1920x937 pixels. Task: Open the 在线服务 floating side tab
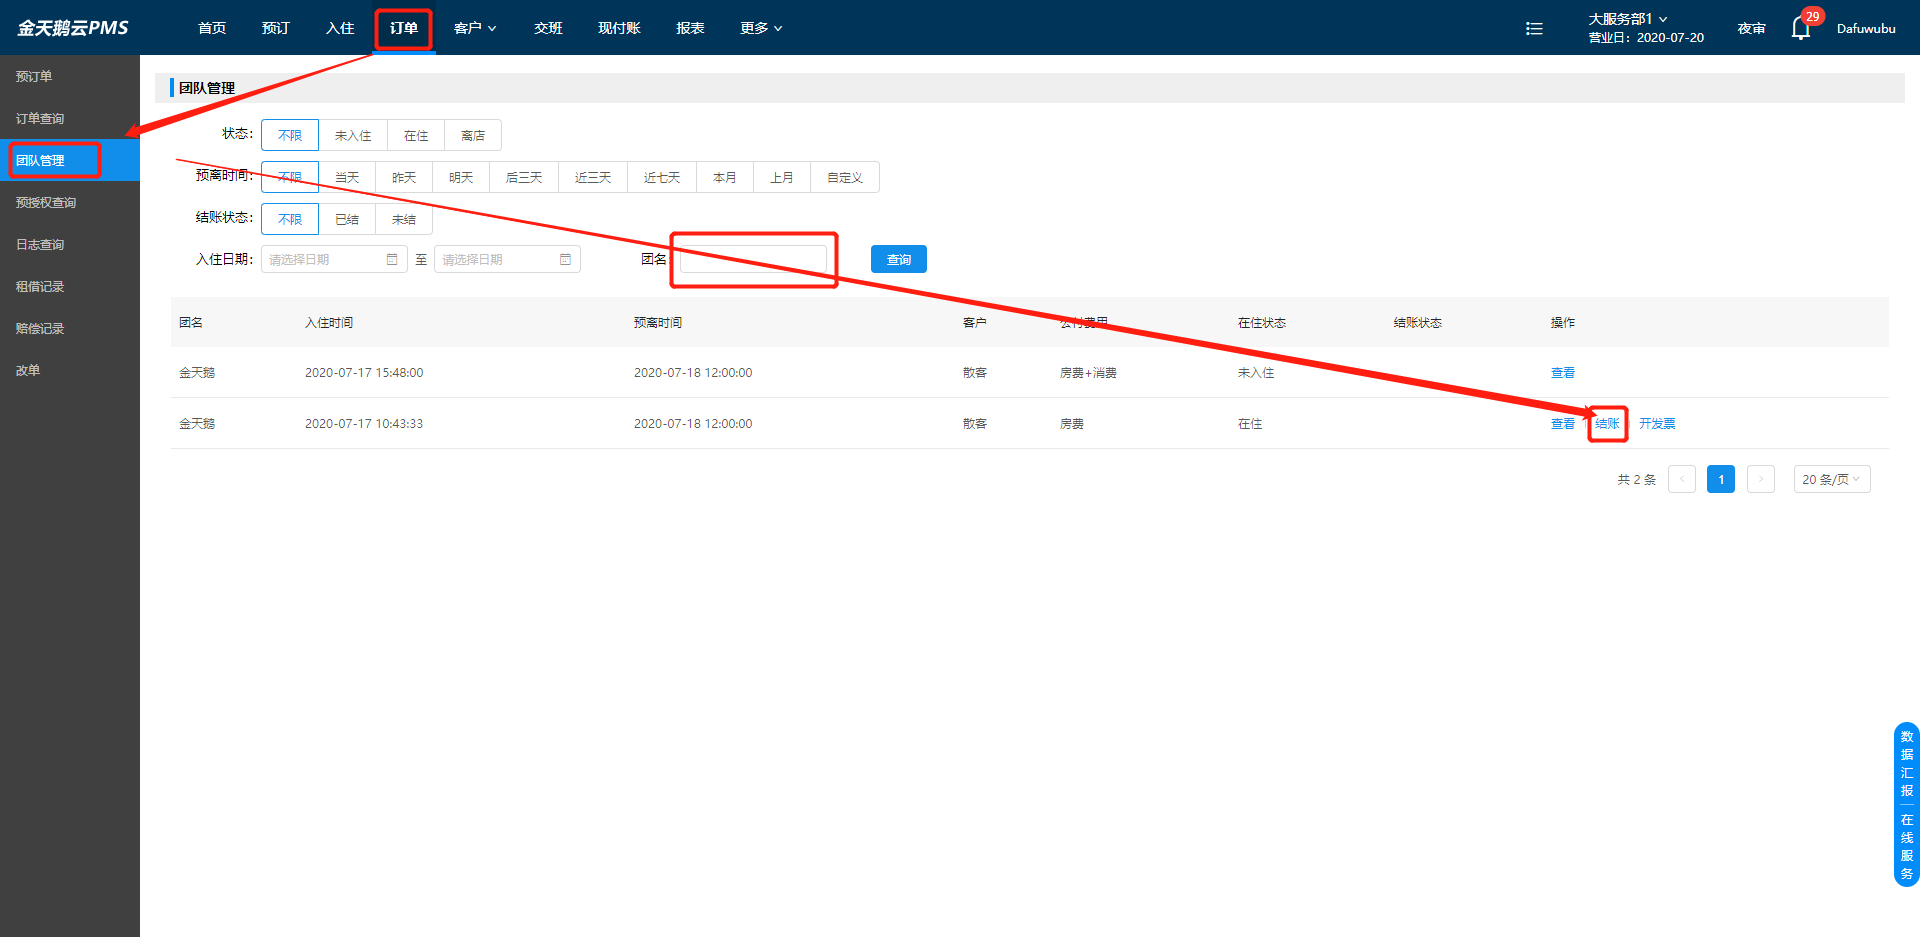pyautogui.click(x=1907, y=846)
